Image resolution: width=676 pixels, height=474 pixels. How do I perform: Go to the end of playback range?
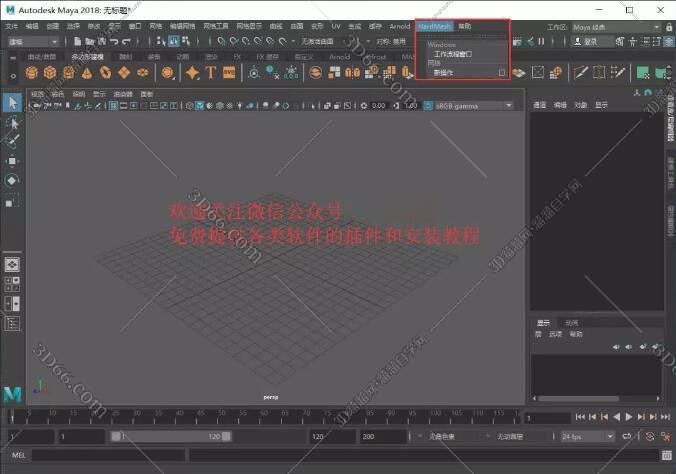tap(665, 417)
